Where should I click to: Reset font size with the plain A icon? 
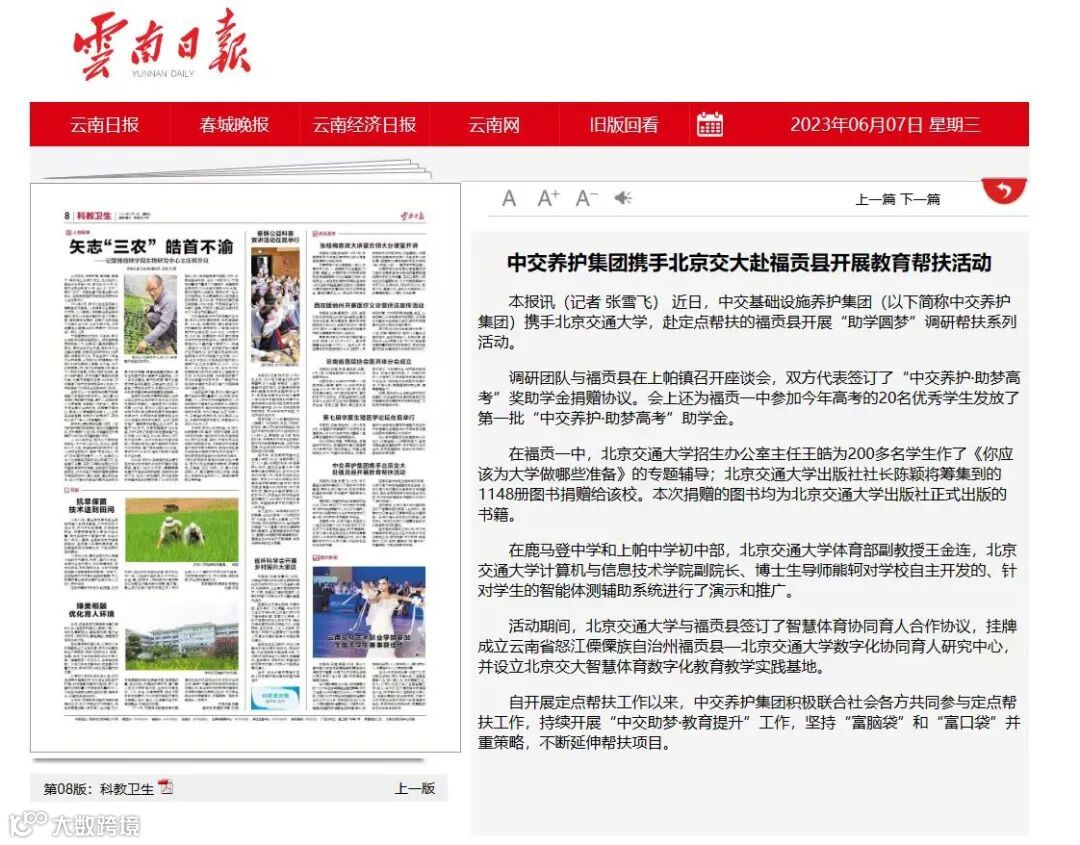509,198
